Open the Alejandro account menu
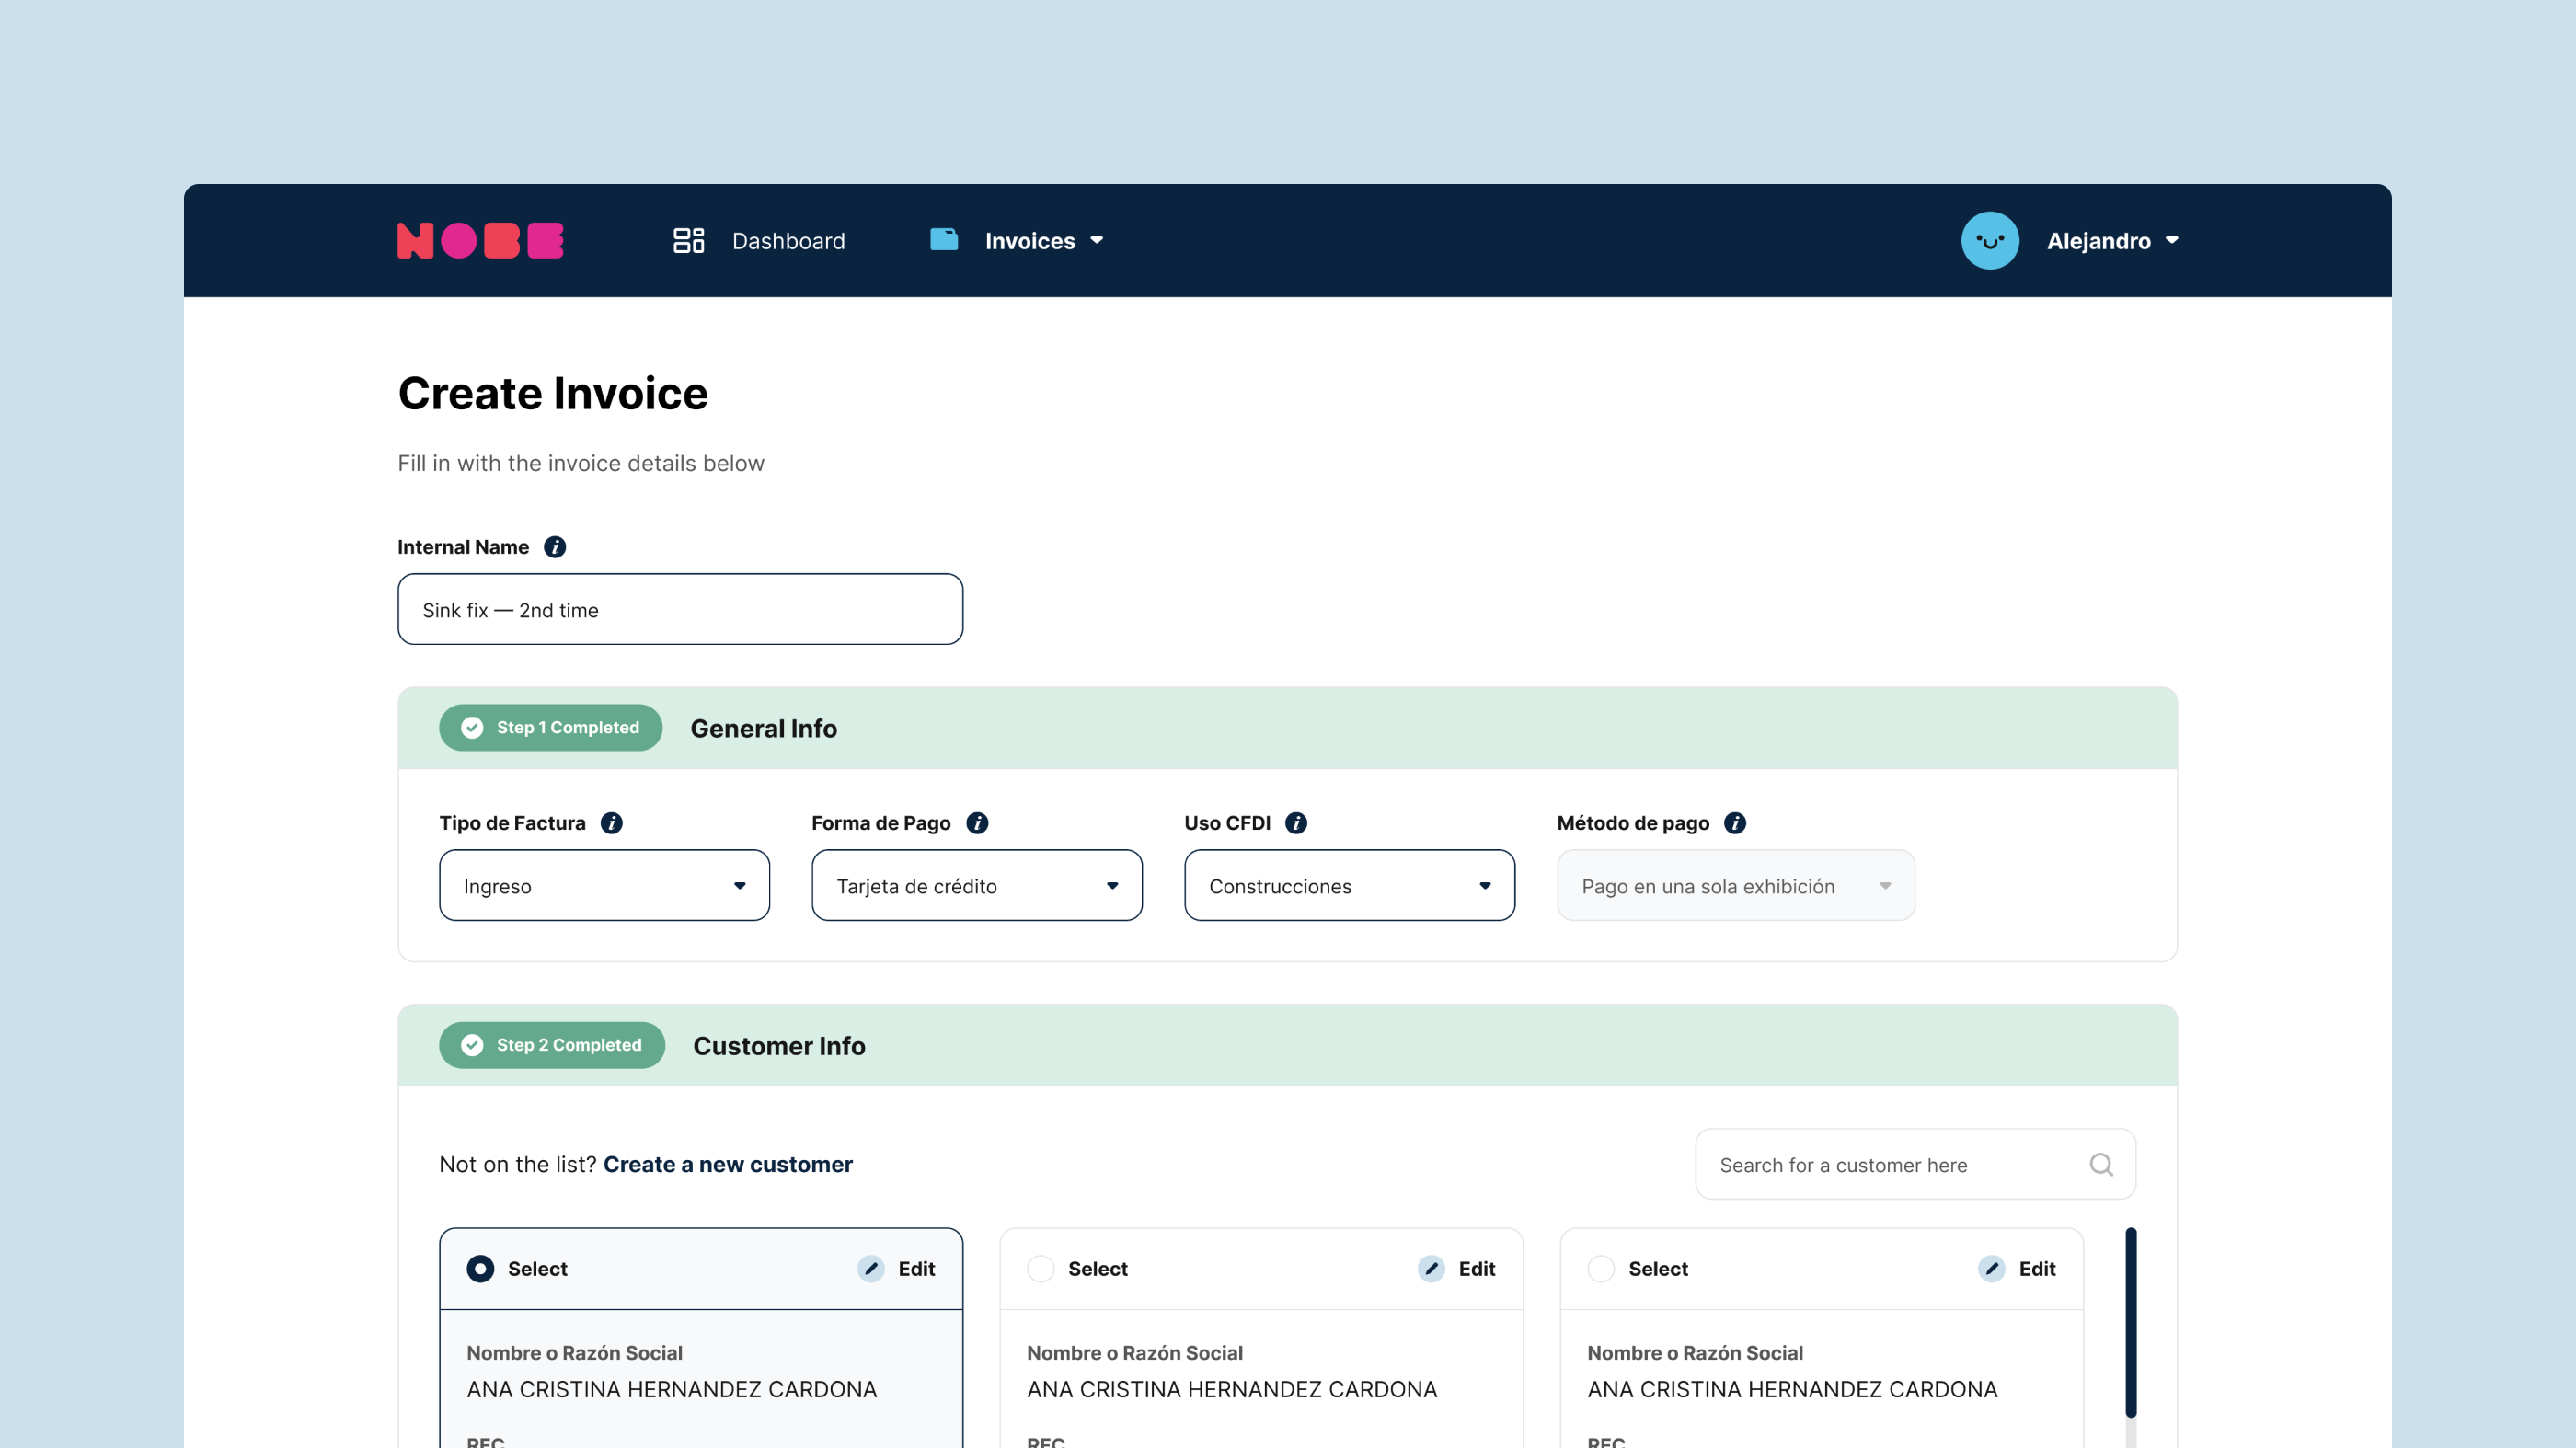Screen dimensions: 2576x1448 pyautogui.click(x=2099, y=241)
